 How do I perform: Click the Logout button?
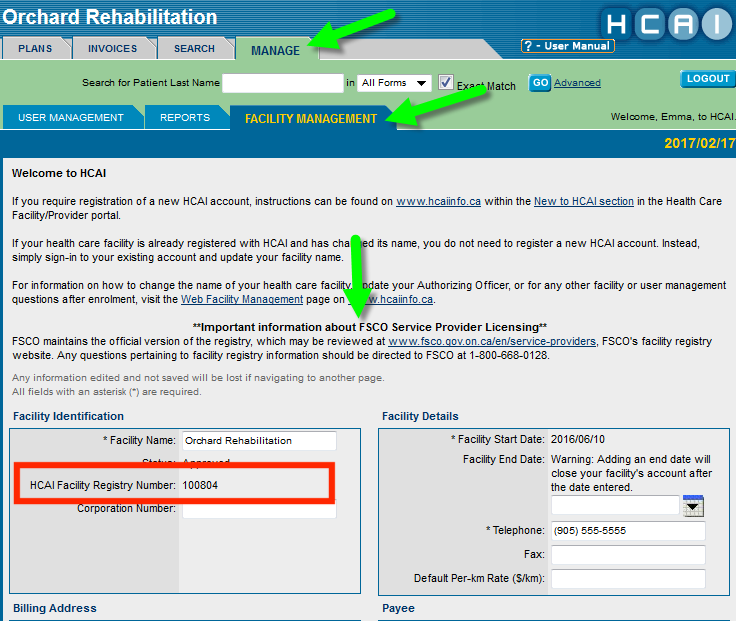708,79
